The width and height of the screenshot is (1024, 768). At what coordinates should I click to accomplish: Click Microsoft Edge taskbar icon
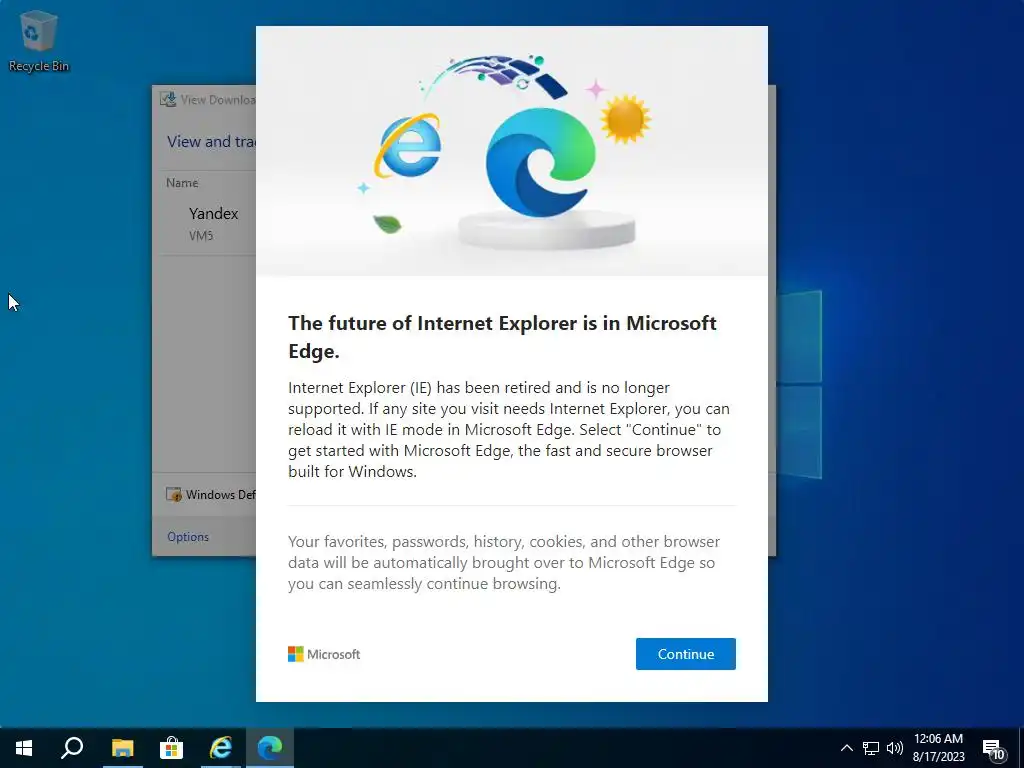(270, 748)
